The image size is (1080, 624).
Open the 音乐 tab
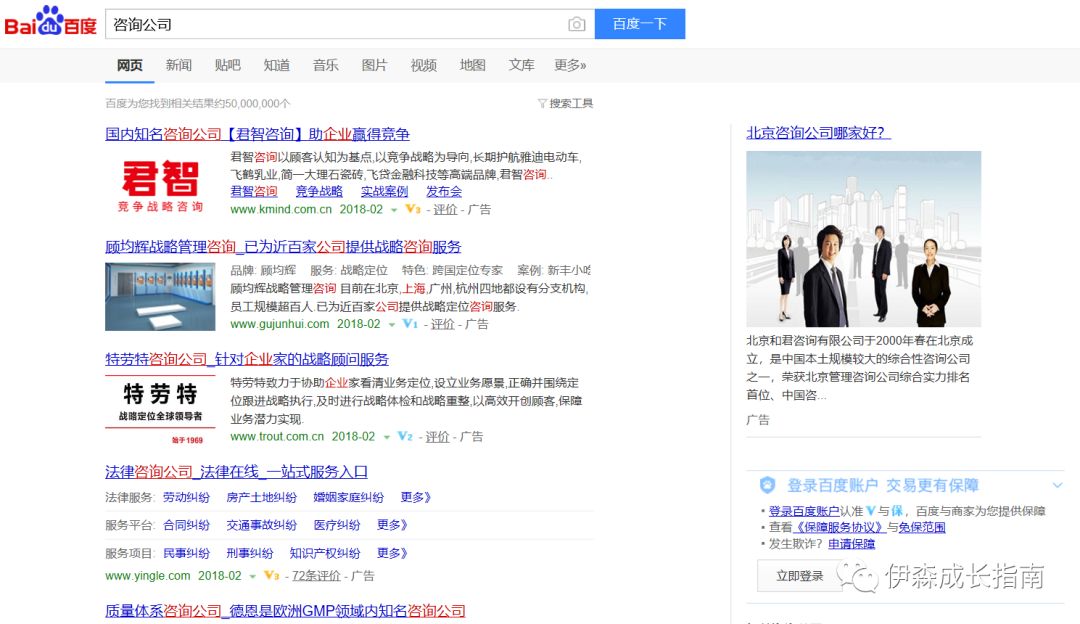[x=325, y=65]
